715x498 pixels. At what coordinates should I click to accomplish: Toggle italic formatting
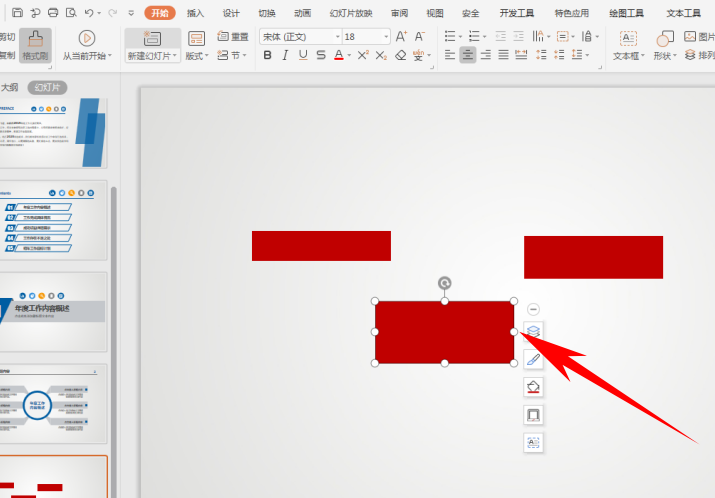click(285, 56)
